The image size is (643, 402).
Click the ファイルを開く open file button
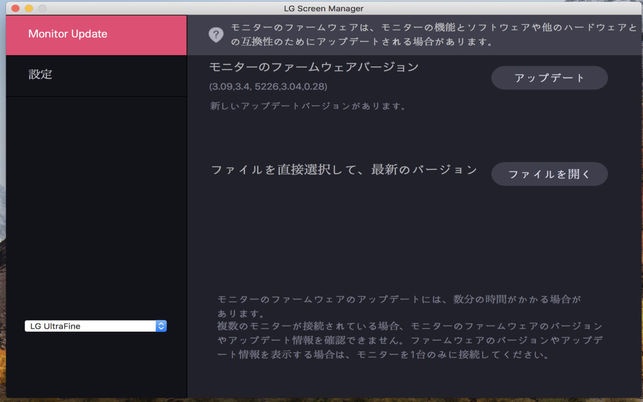coord(549,174)
